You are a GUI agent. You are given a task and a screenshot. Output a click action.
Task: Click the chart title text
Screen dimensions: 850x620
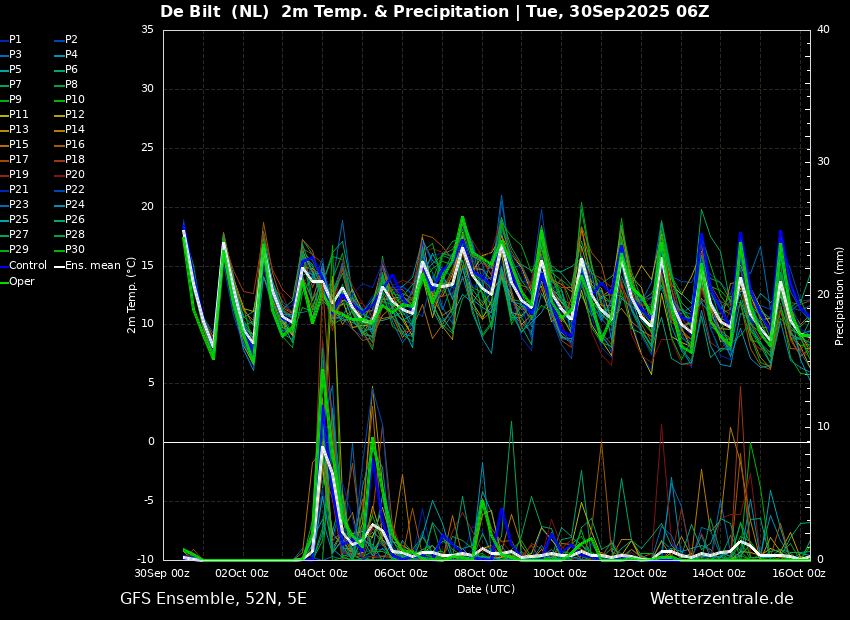click(x=435, y=11)
